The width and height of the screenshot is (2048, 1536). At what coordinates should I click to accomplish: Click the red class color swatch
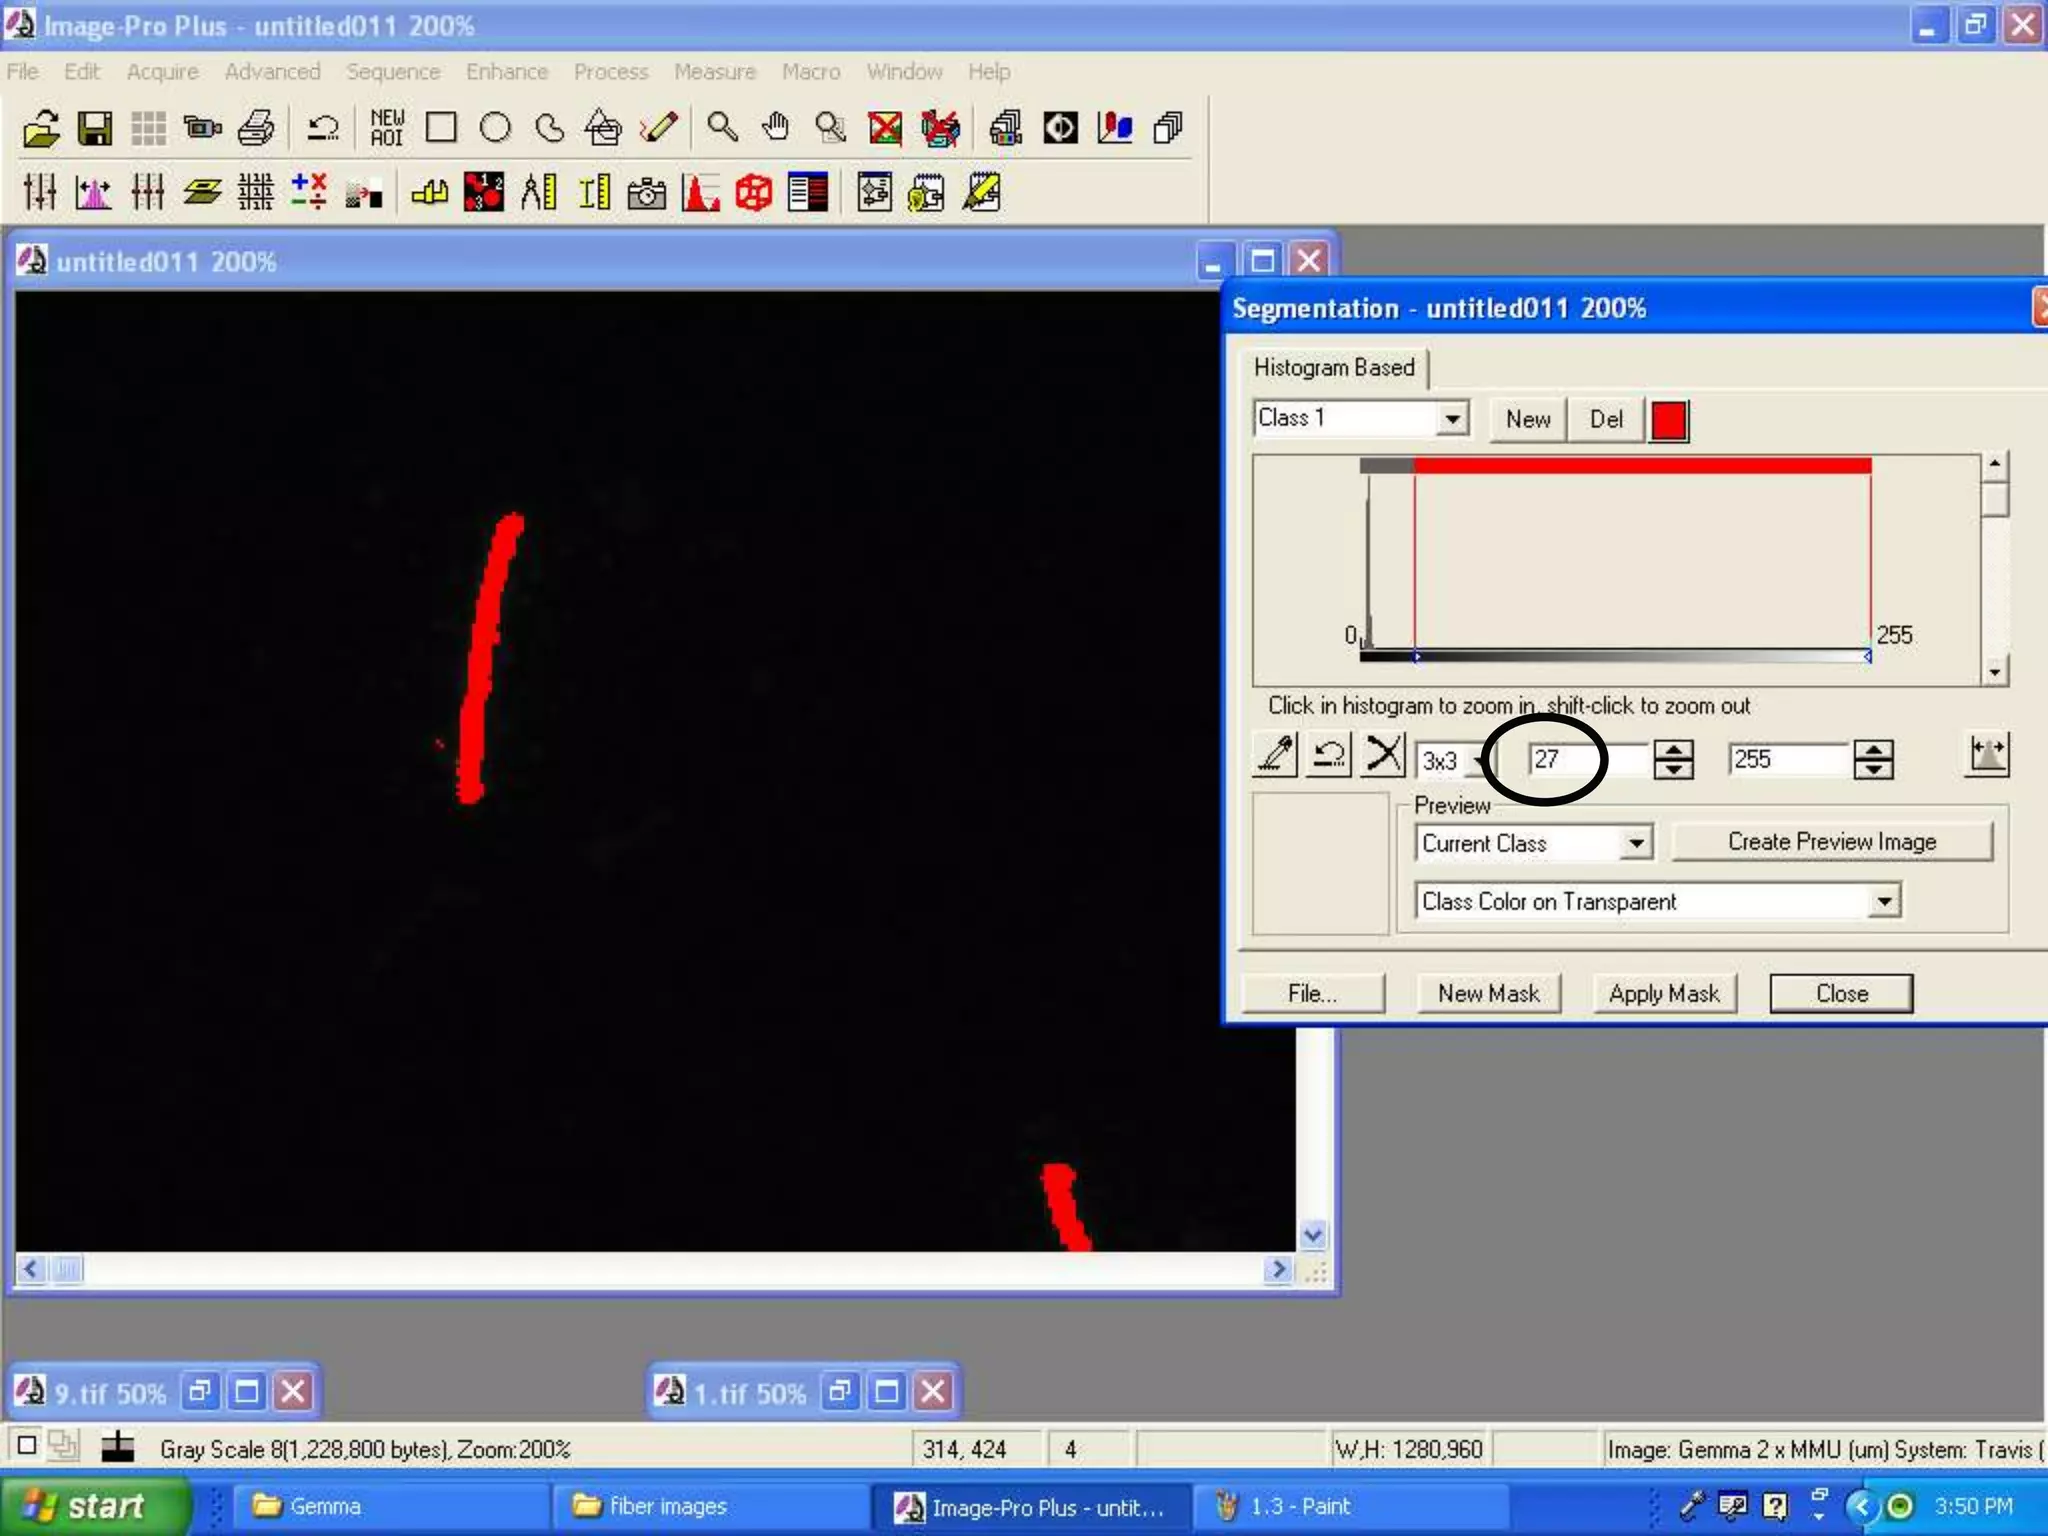point(1669,420)
